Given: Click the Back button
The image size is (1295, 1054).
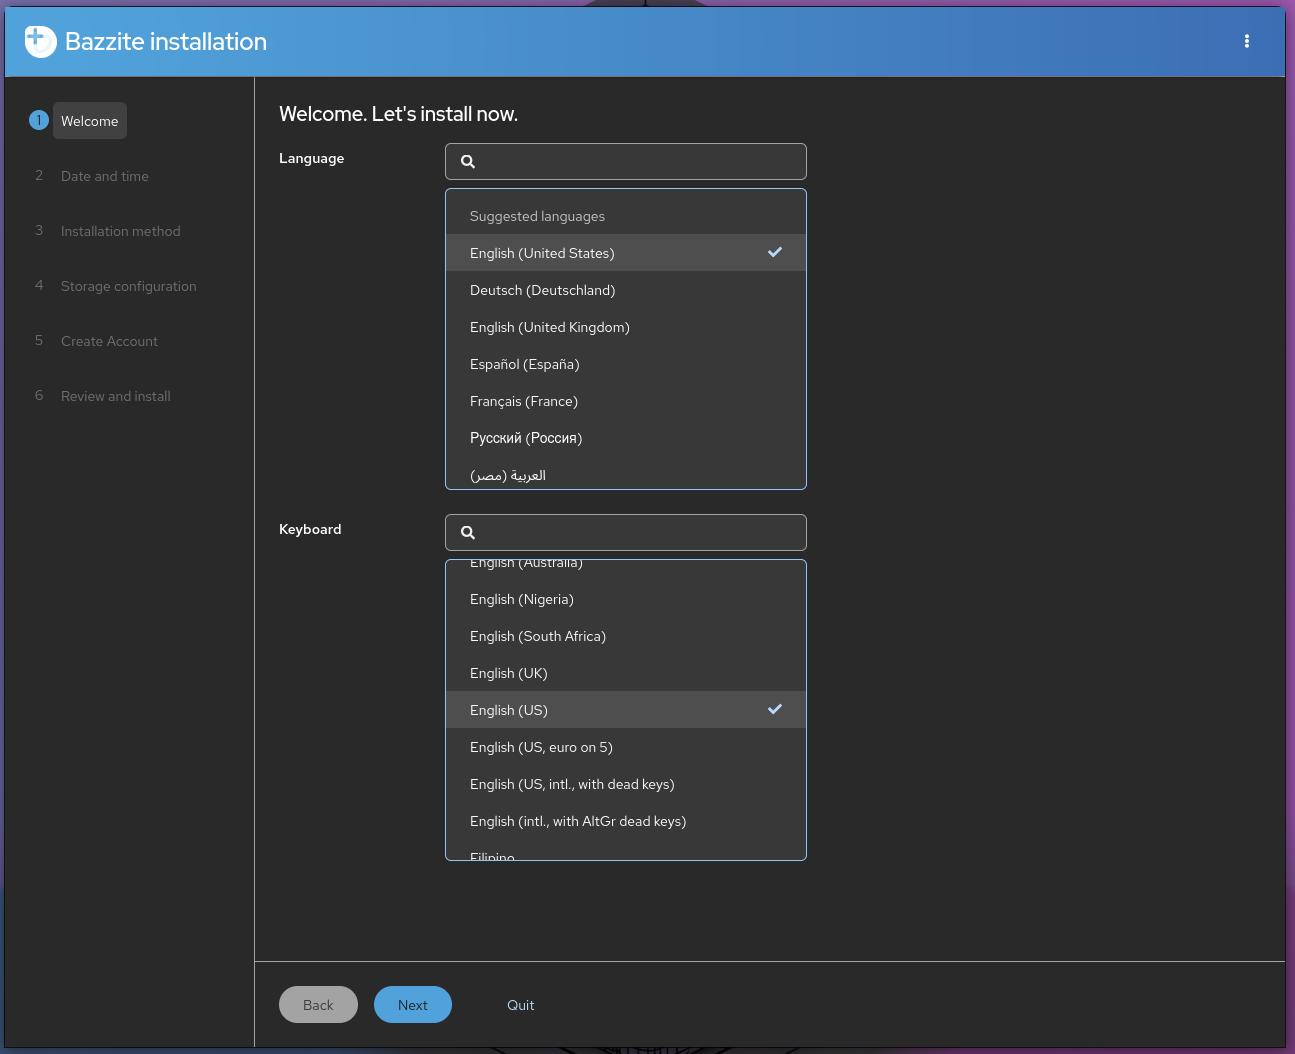Looking at the screenshot, I should 318,1004.
